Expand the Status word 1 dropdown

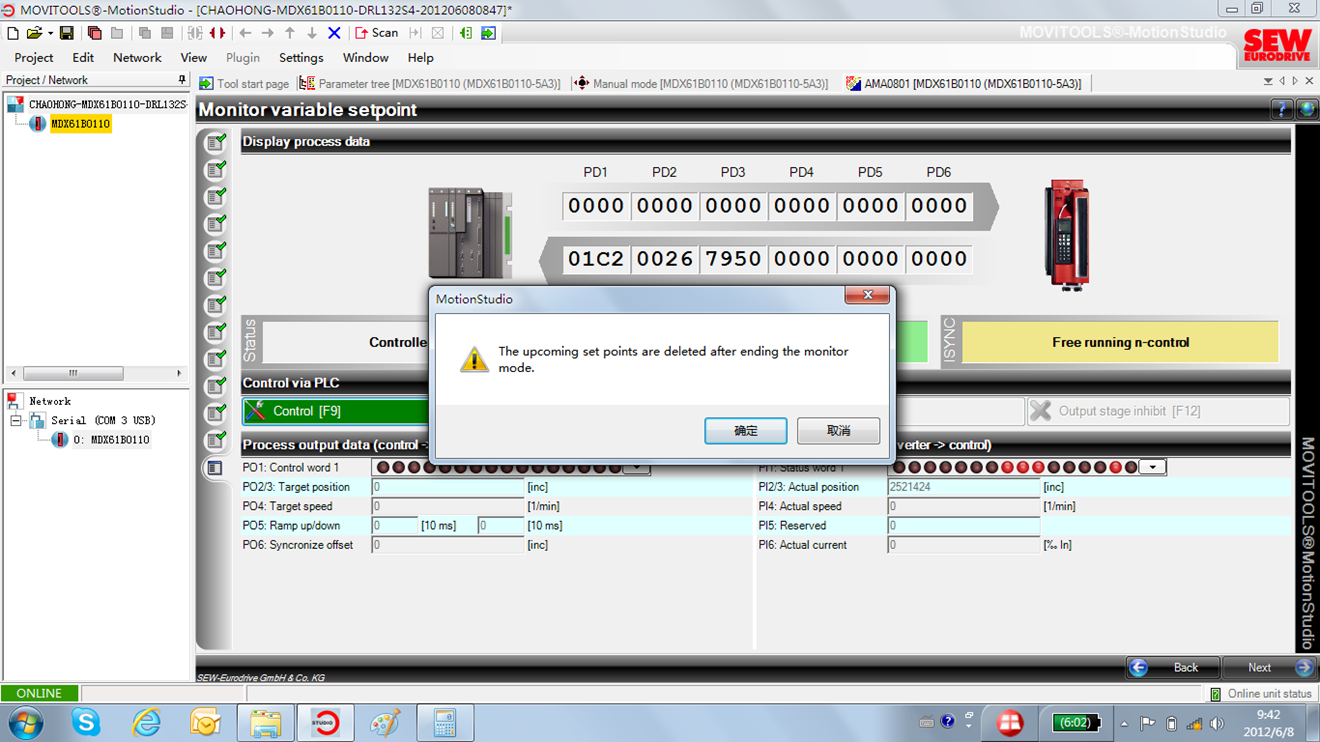[x=1153, y=467]
